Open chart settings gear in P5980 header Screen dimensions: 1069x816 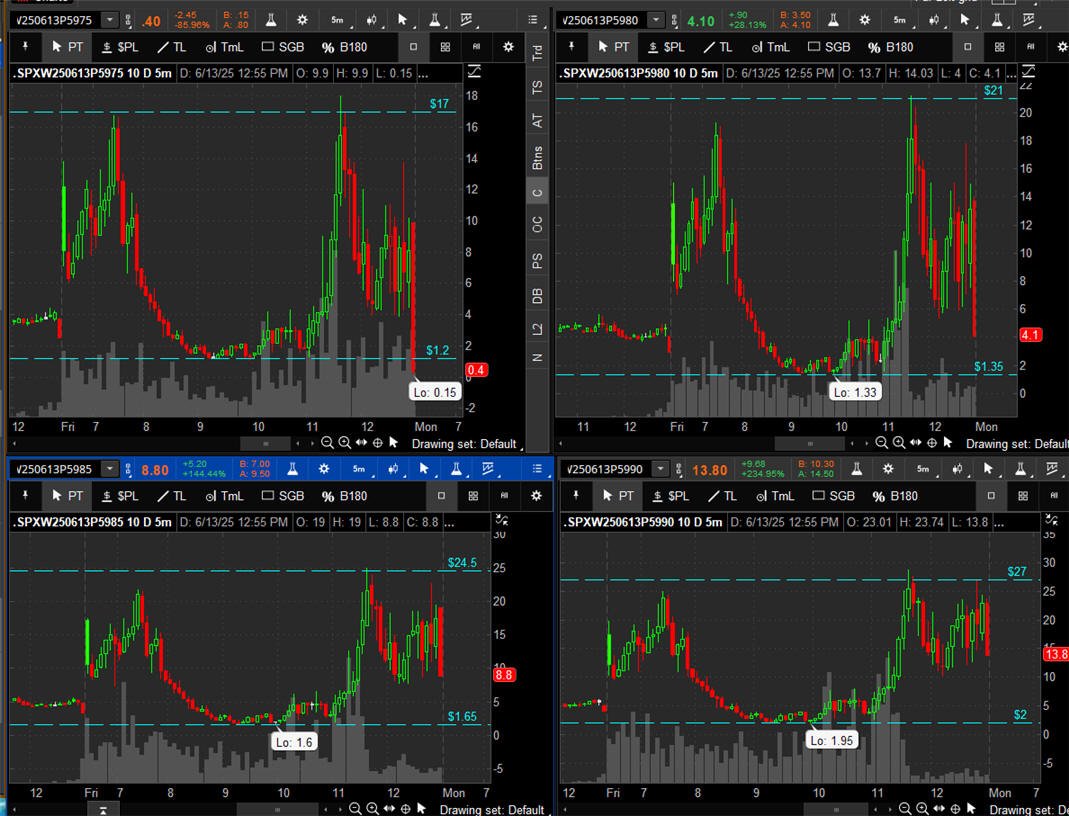[x=865, y=20]
